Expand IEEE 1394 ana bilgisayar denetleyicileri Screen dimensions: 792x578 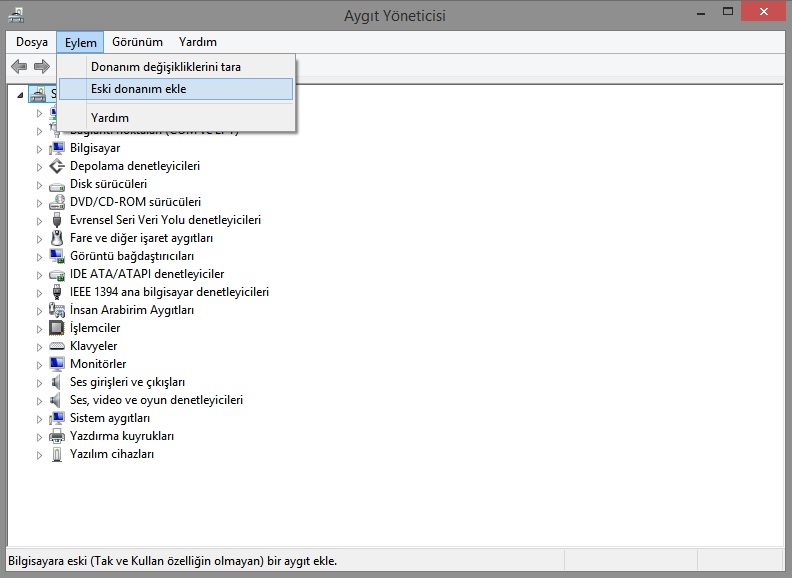(39, 293)
